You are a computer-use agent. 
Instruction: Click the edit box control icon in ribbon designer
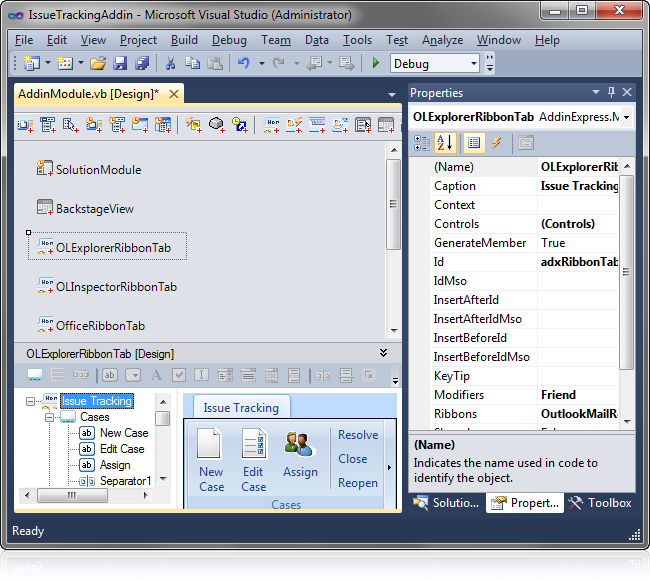point(201,375)
